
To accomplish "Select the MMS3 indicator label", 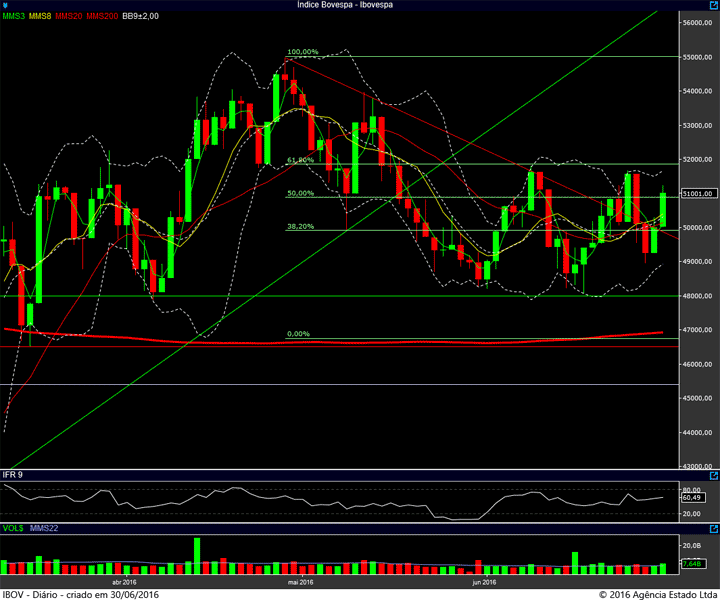I will 14,16.
